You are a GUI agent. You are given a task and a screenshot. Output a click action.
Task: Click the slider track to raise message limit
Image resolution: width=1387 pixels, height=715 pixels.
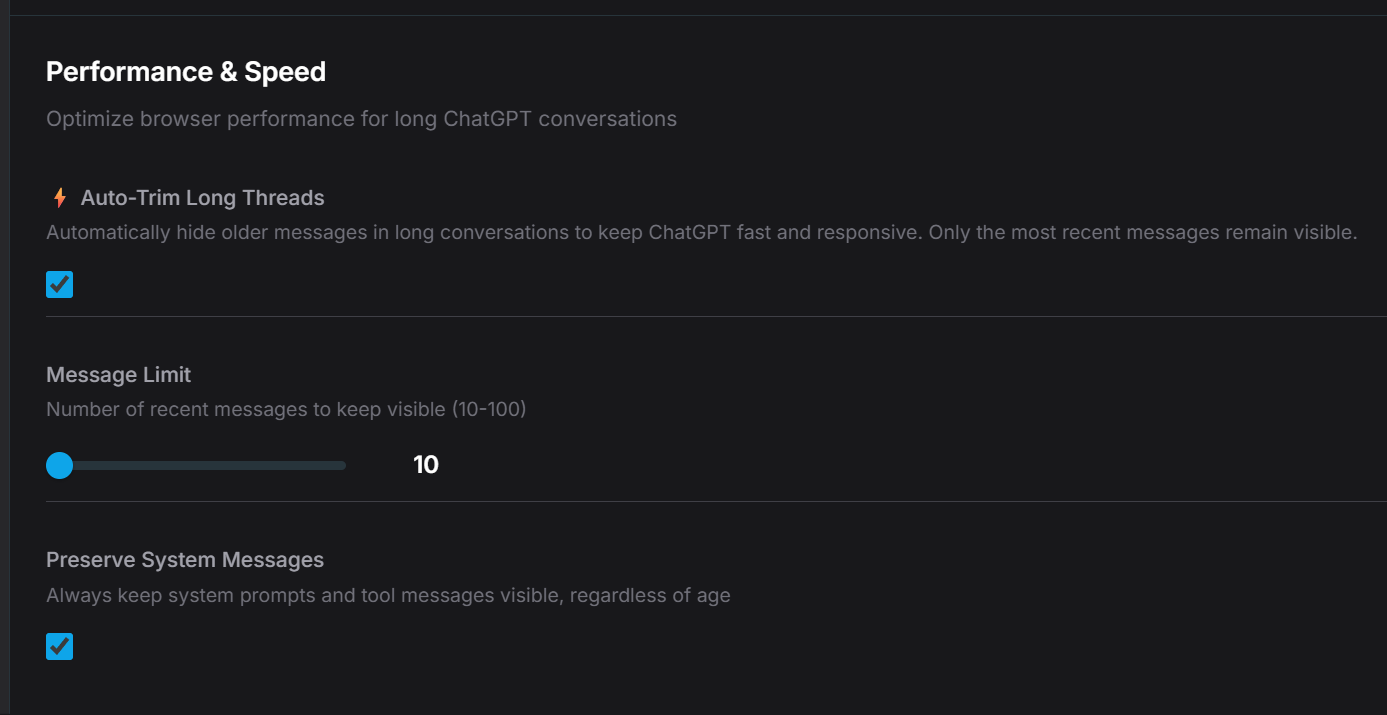(x=250, y=465)
